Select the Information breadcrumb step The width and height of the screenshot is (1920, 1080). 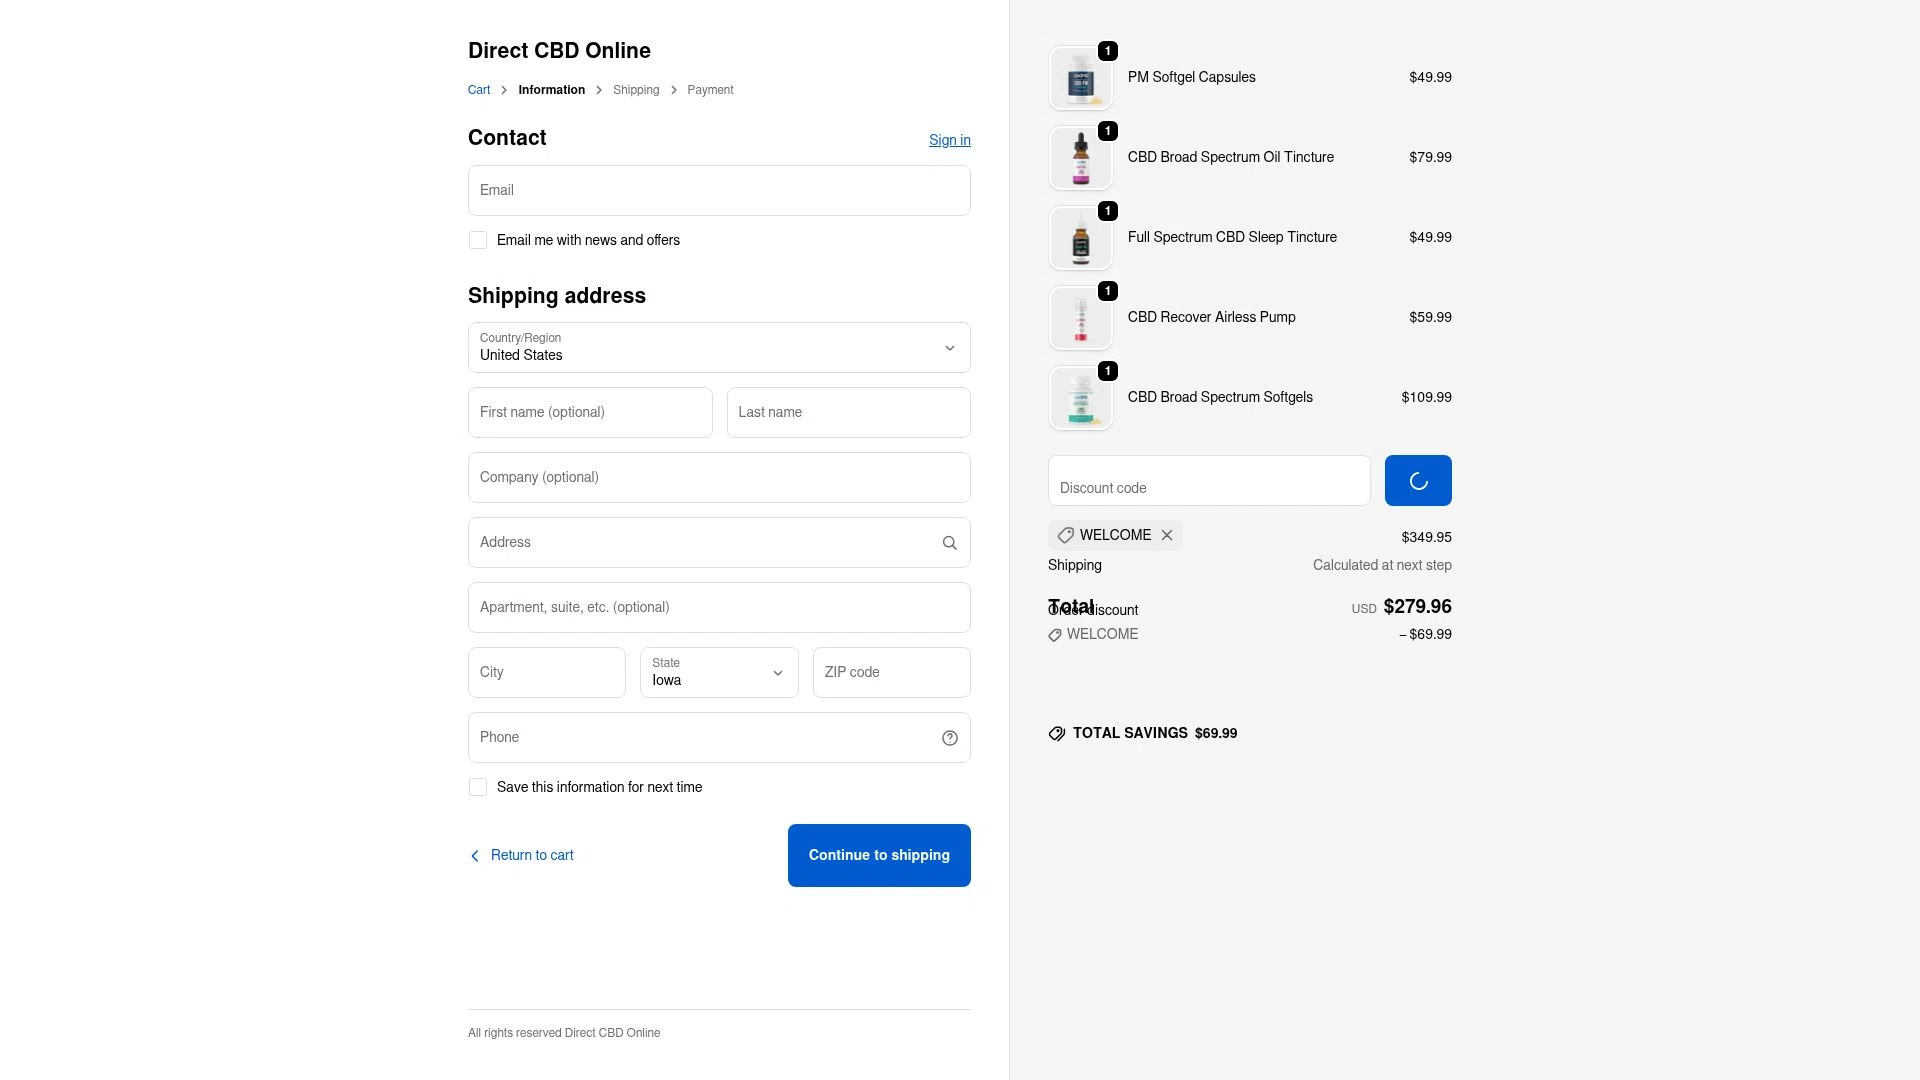coord(551,89)
